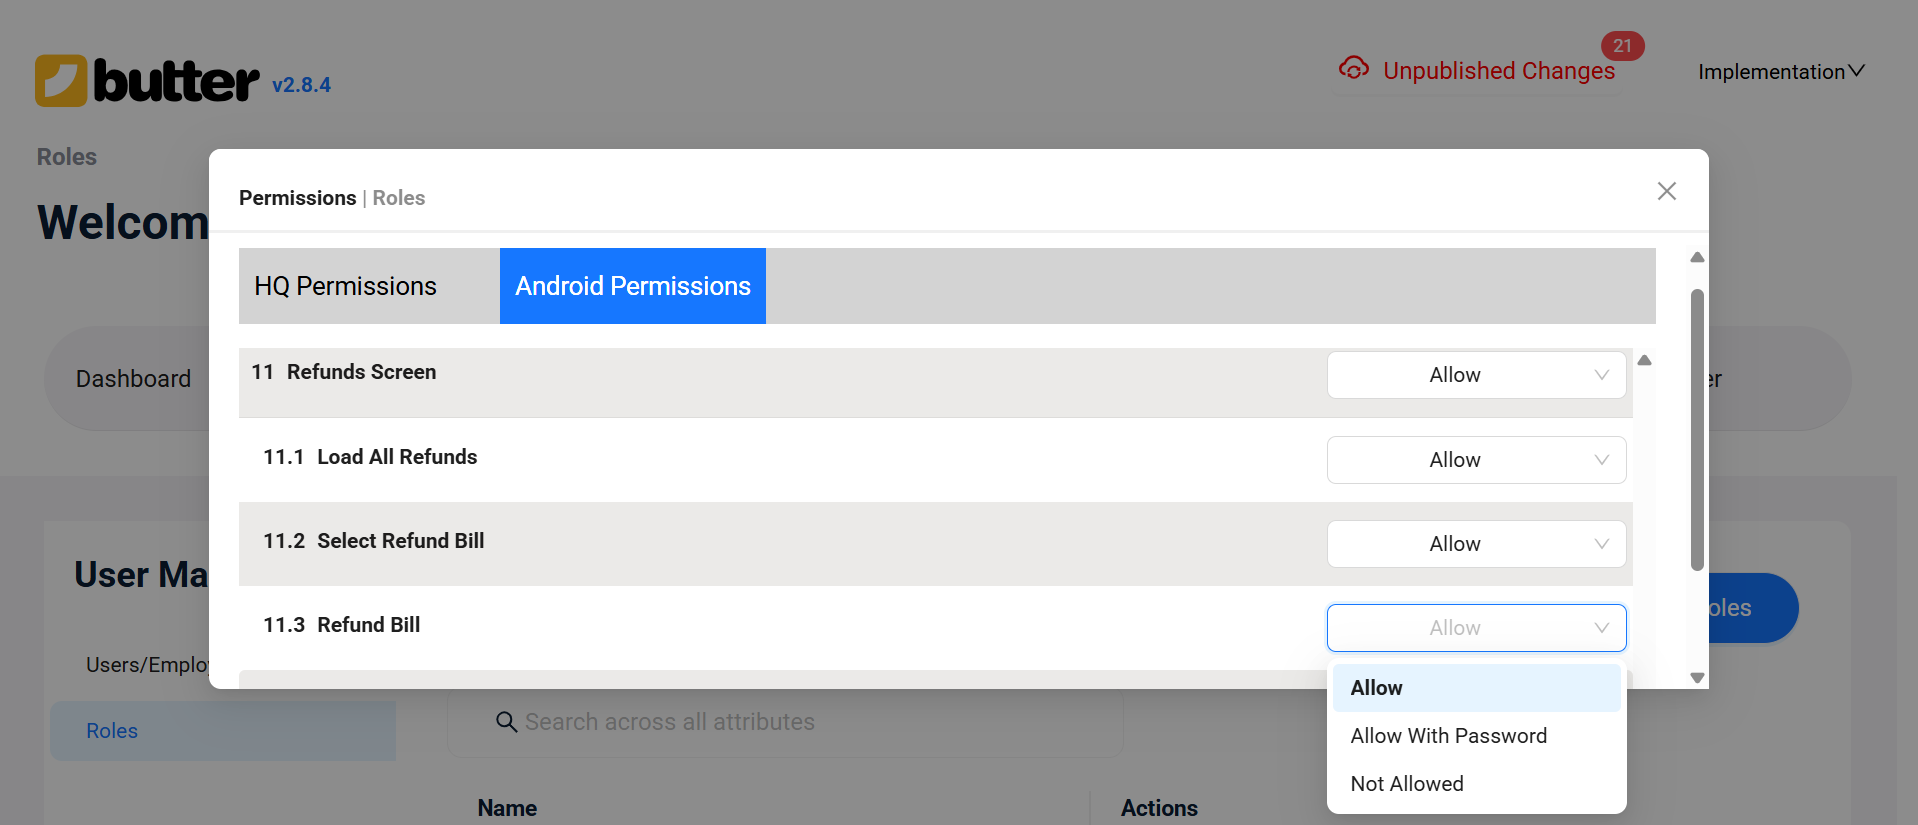1918x825 pixels.
Task: Close the Permissions modal with the X
Action: point(1666,191)
